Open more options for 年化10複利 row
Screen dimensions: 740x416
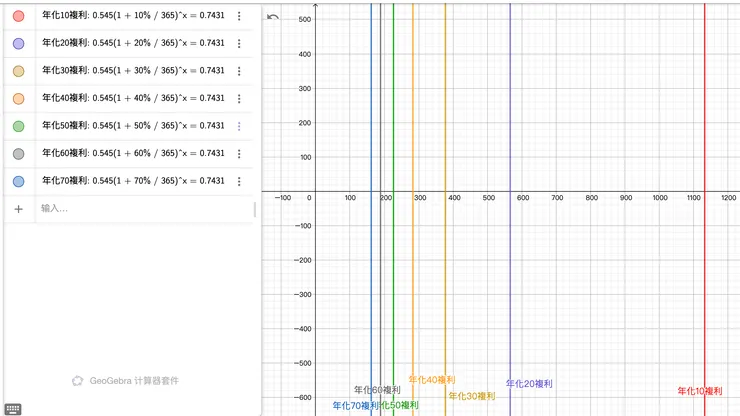[239, 16]
